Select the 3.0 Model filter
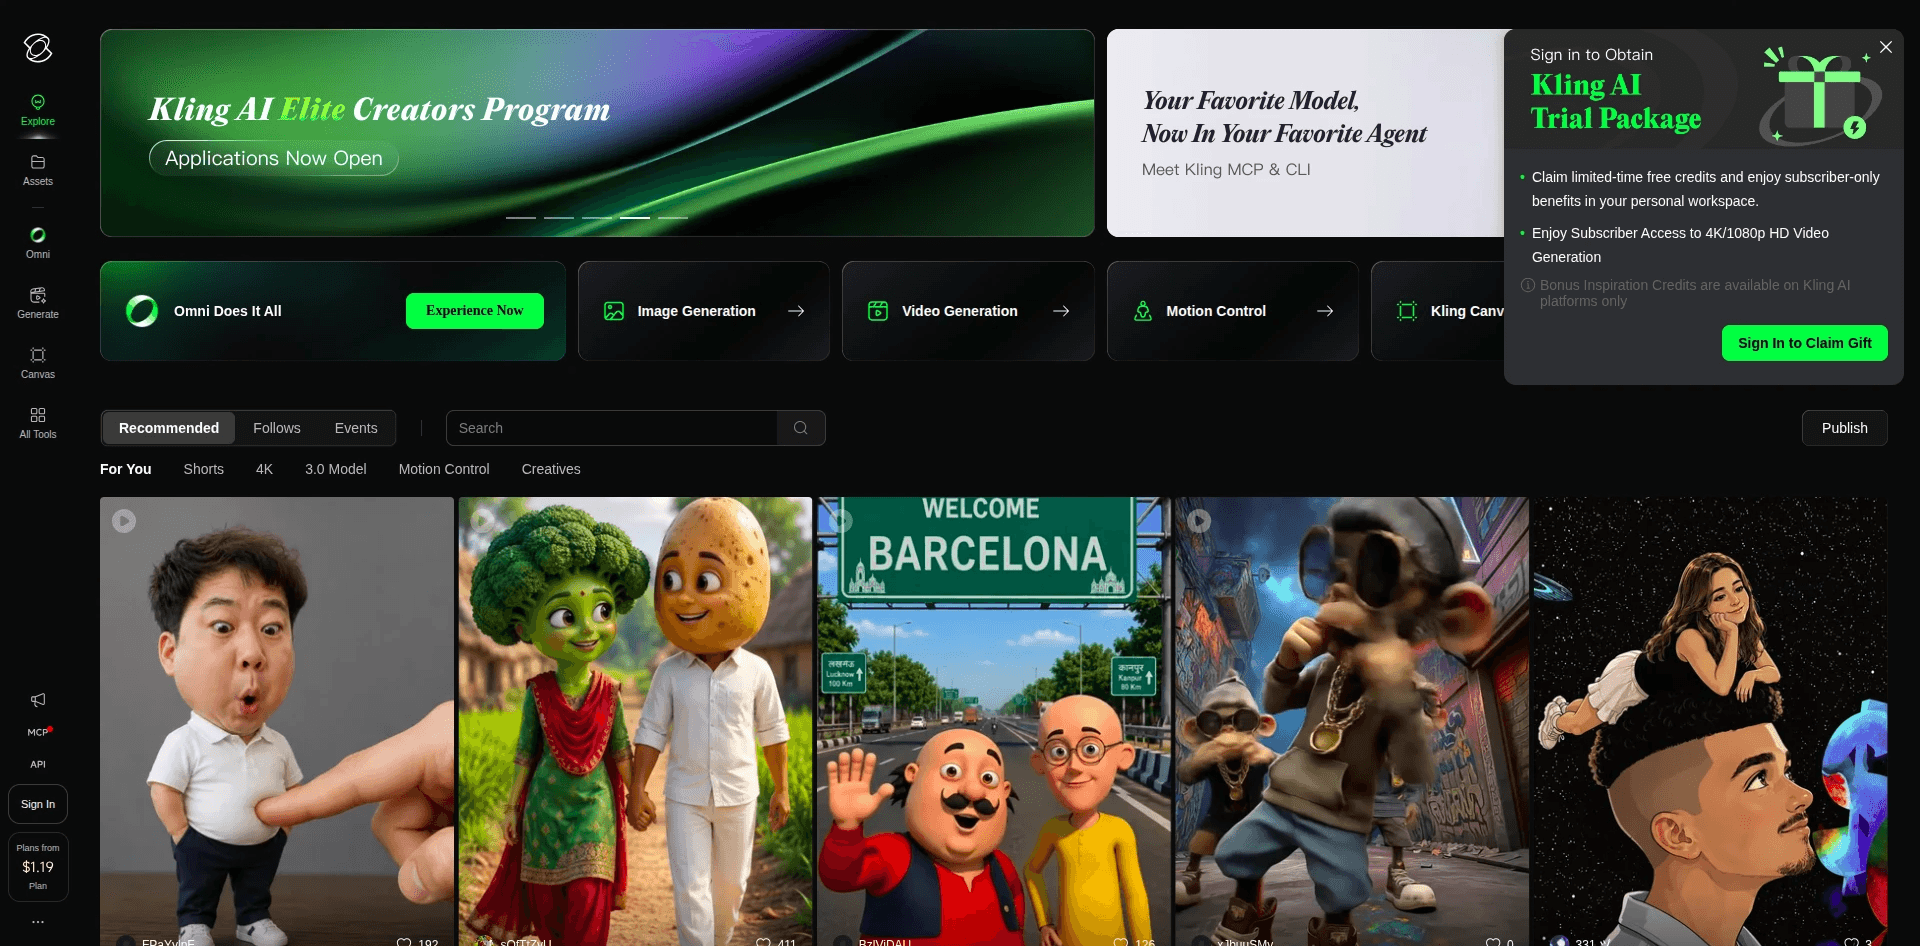The height and width of the screenshot is (946, 1920). [336, 469]
